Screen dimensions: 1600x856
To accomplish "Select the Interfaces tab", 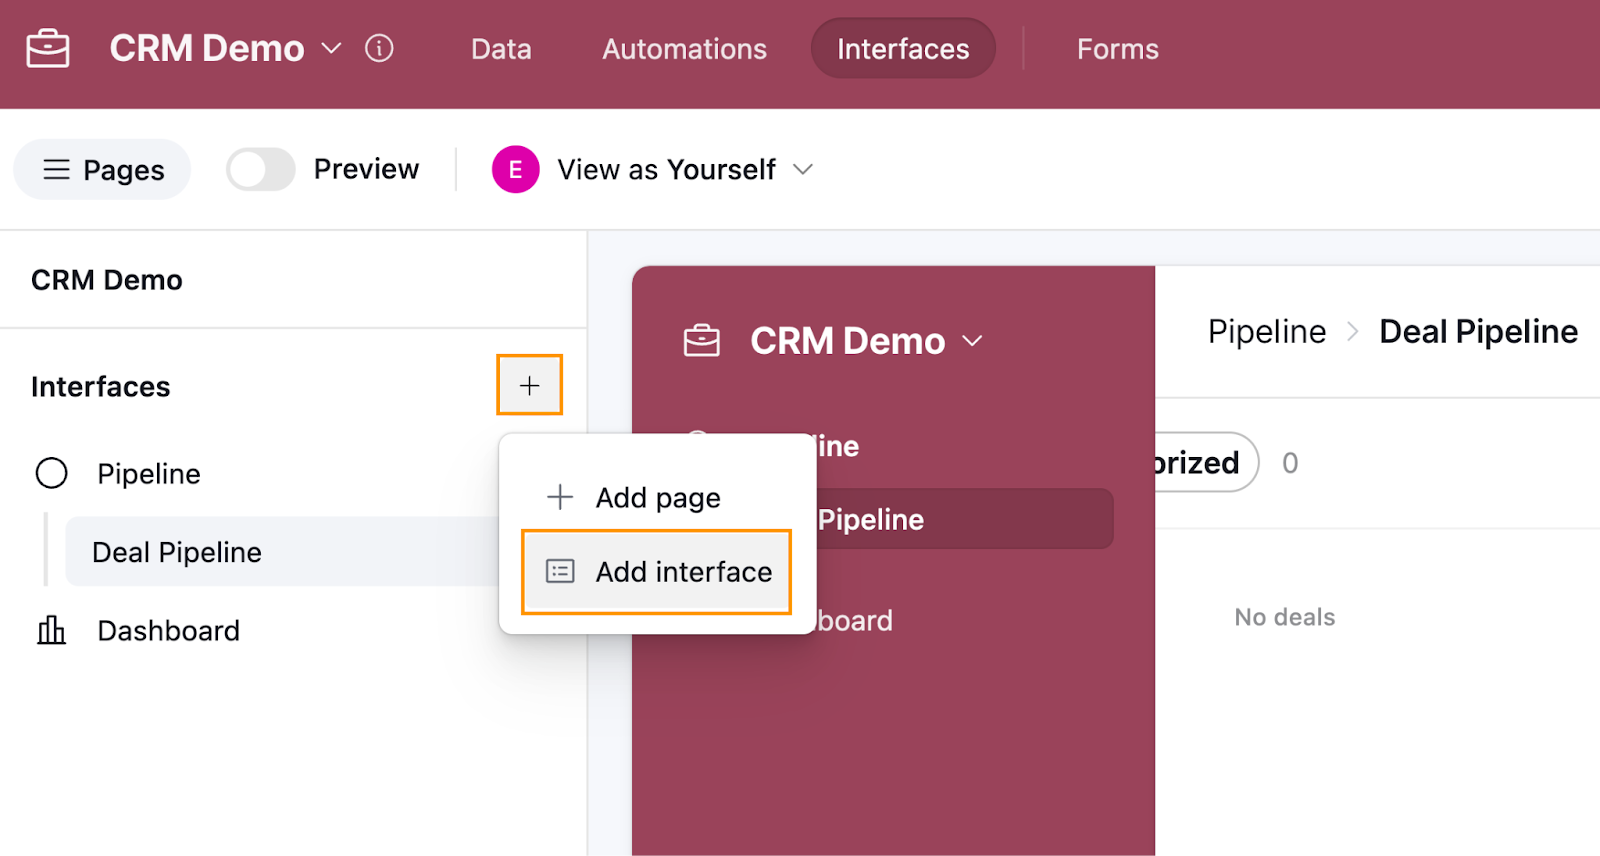I will coord(903,49).
